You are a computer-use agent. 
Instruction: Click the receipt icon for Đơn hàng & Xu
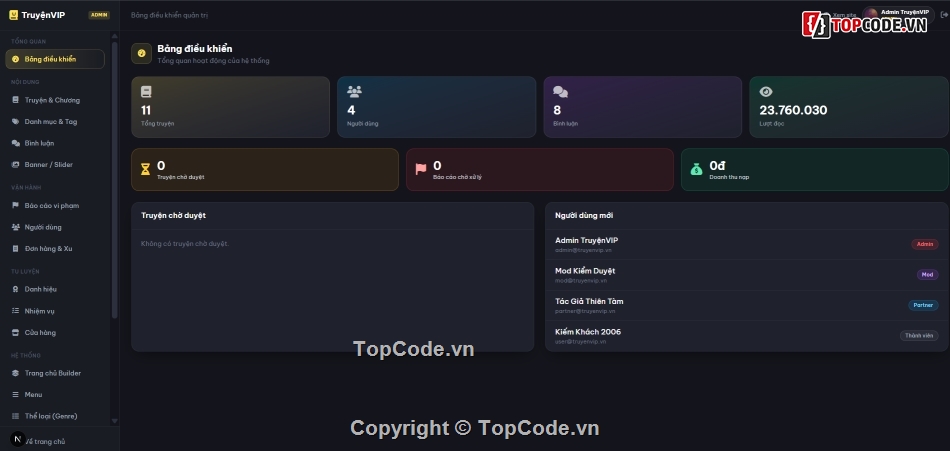coord(16,249)
